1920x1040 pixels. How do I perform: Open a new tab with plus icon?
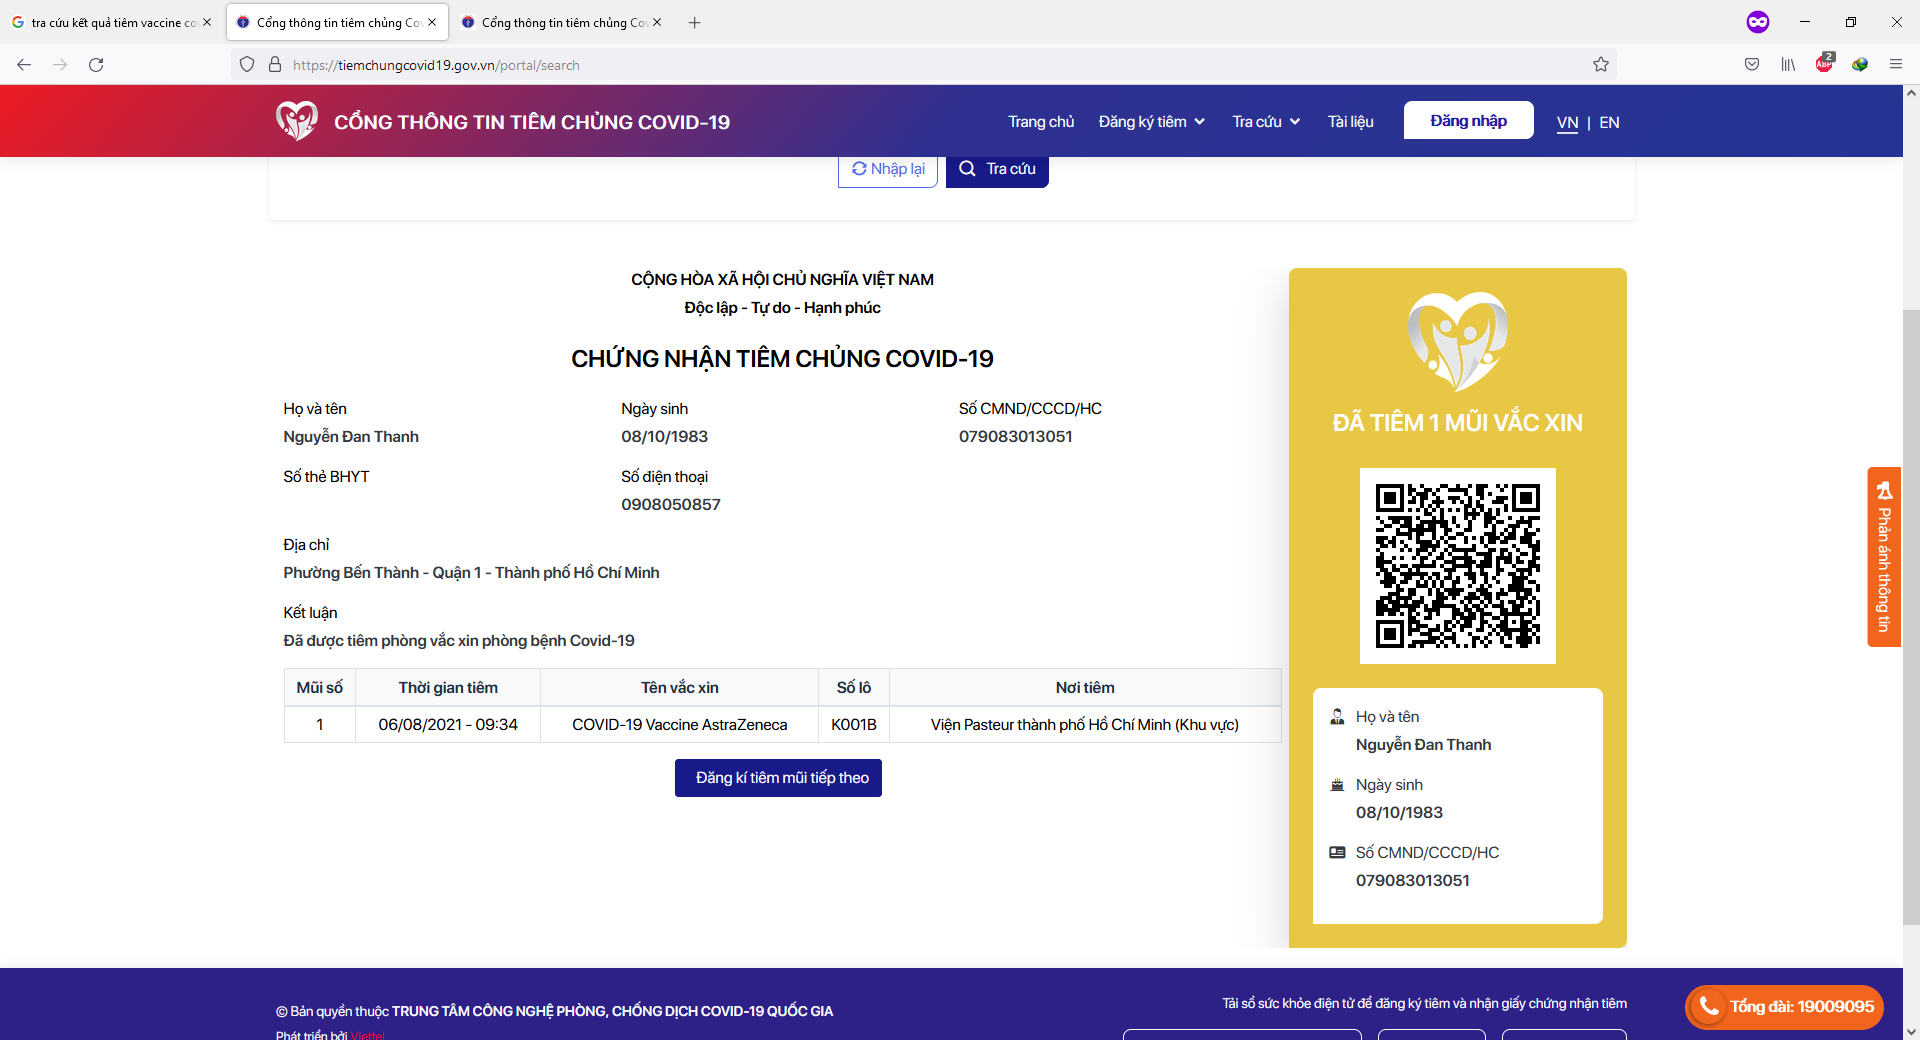tap(695, 22)
